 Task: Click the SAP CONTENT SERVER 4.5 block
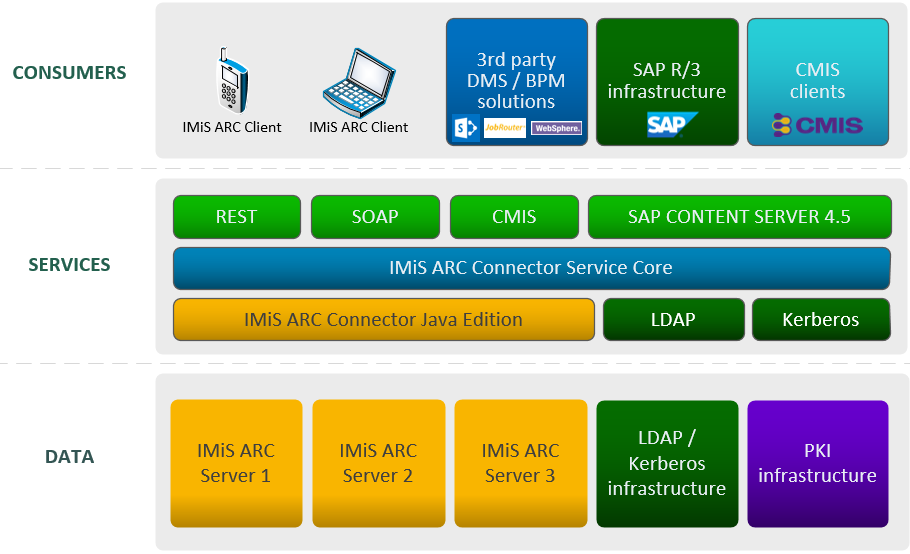(739, 217)
